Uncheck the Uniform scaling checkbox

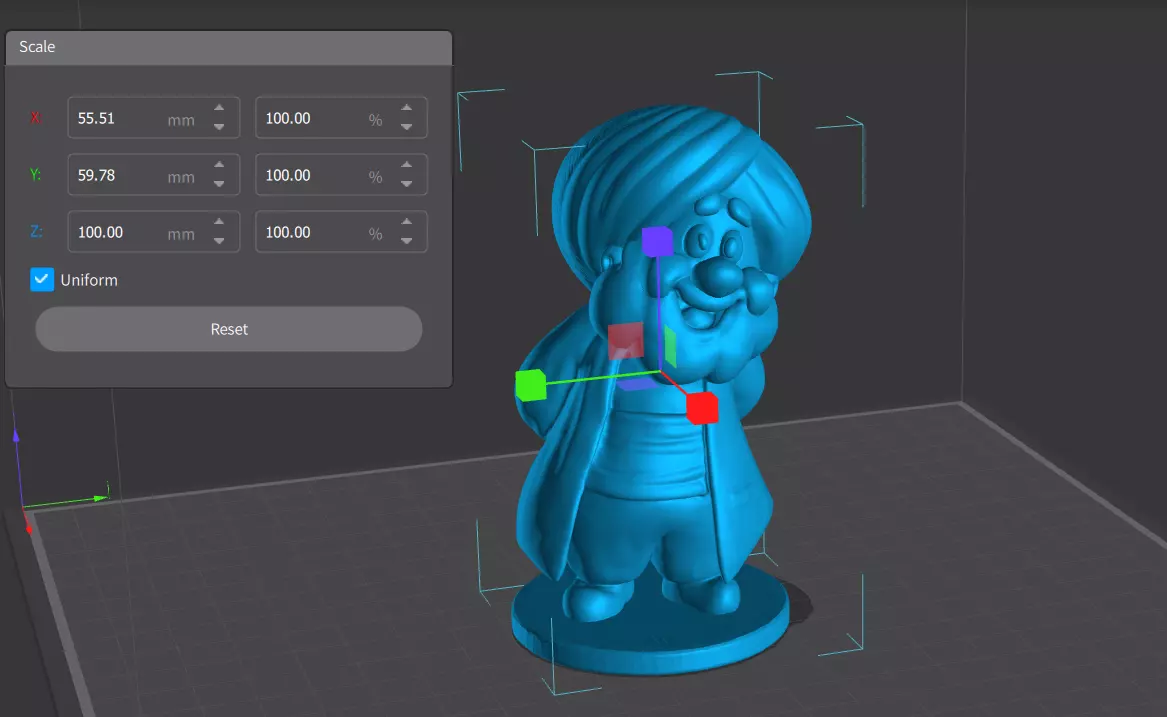tap(42, 279)
